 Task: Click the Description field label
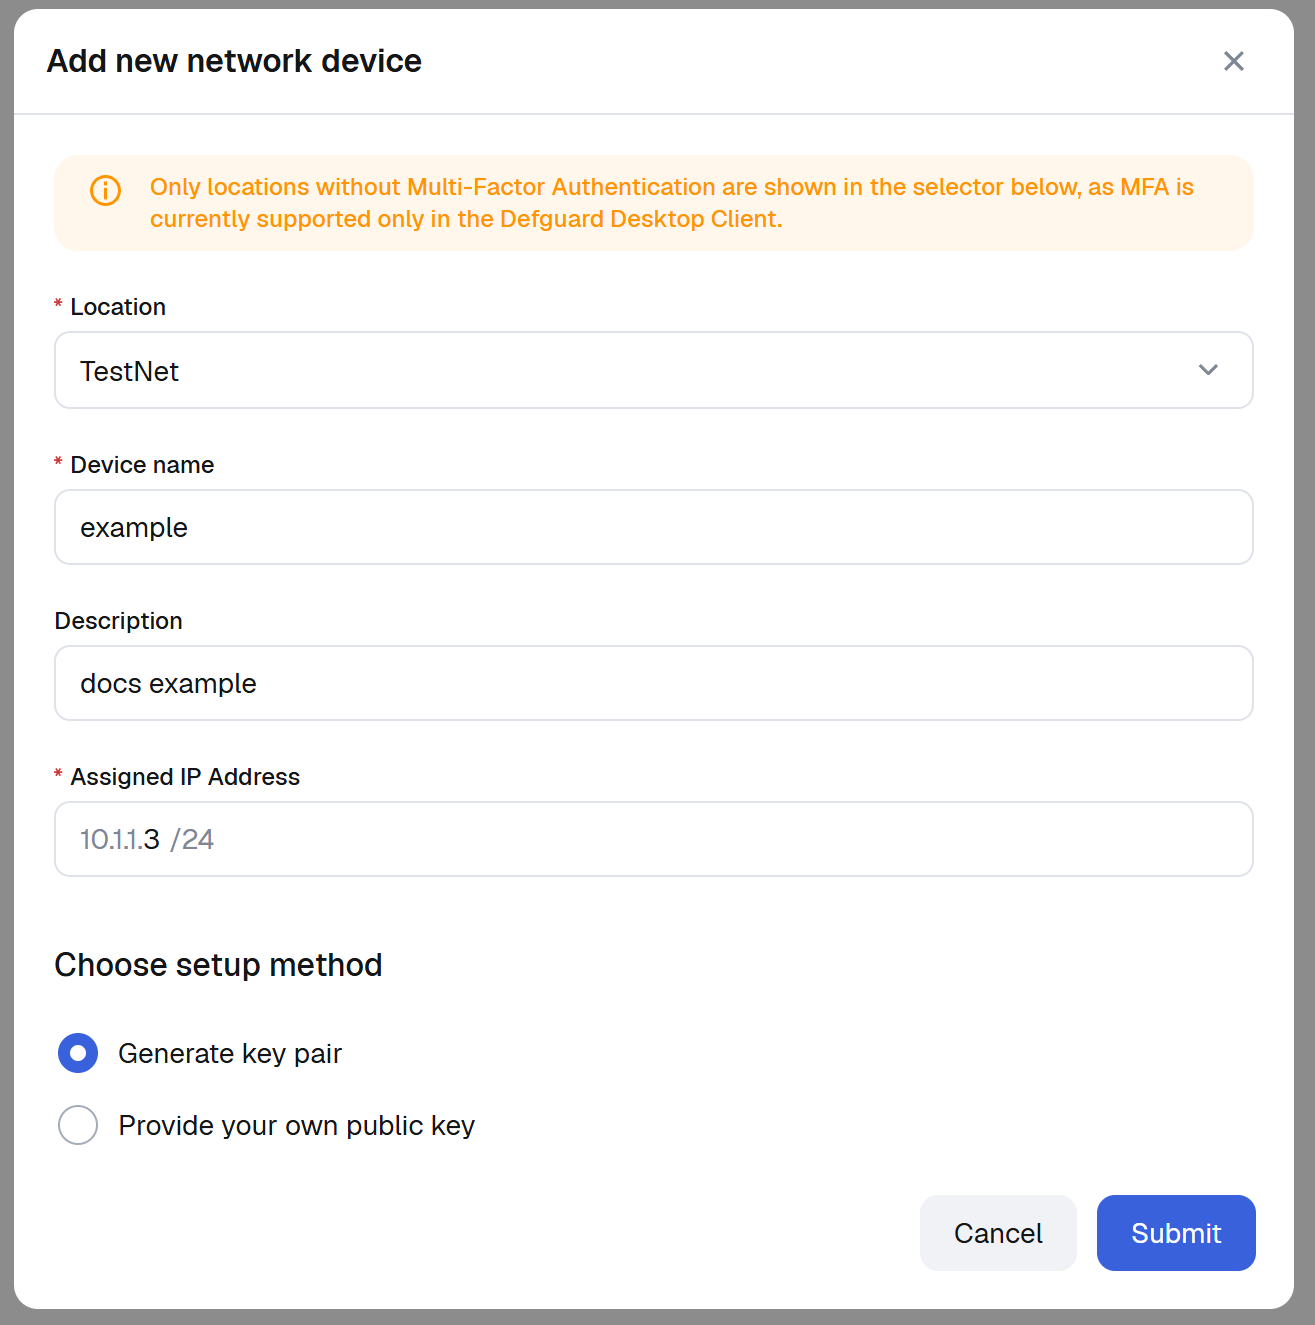pos(118,621)
